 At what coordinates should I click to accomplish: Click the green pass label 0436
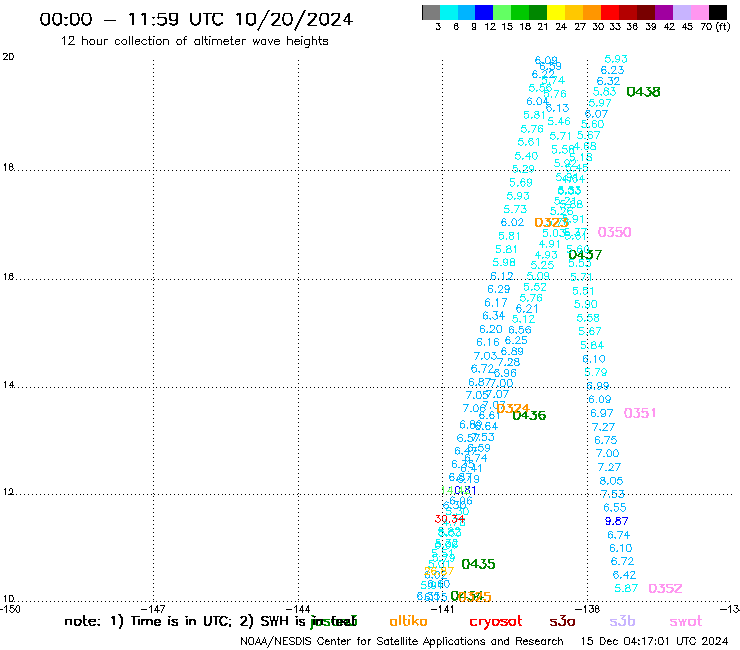click(x=529, y=415)
